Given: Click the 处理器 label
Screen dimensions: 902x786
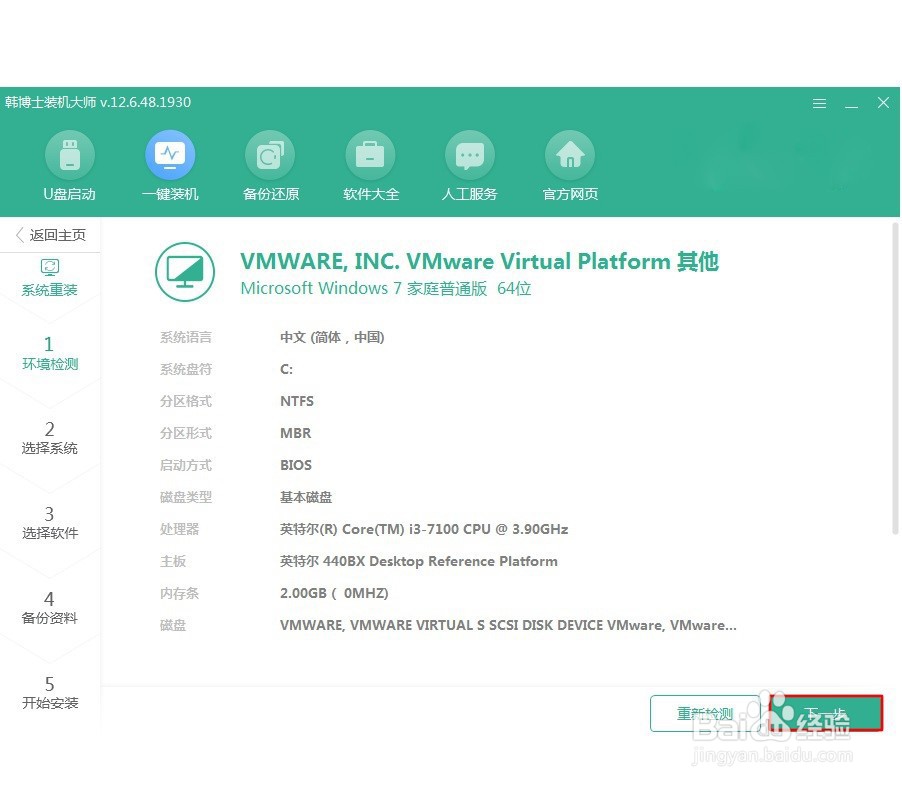Looking at the screenshot, I should (x=179, y=529).
